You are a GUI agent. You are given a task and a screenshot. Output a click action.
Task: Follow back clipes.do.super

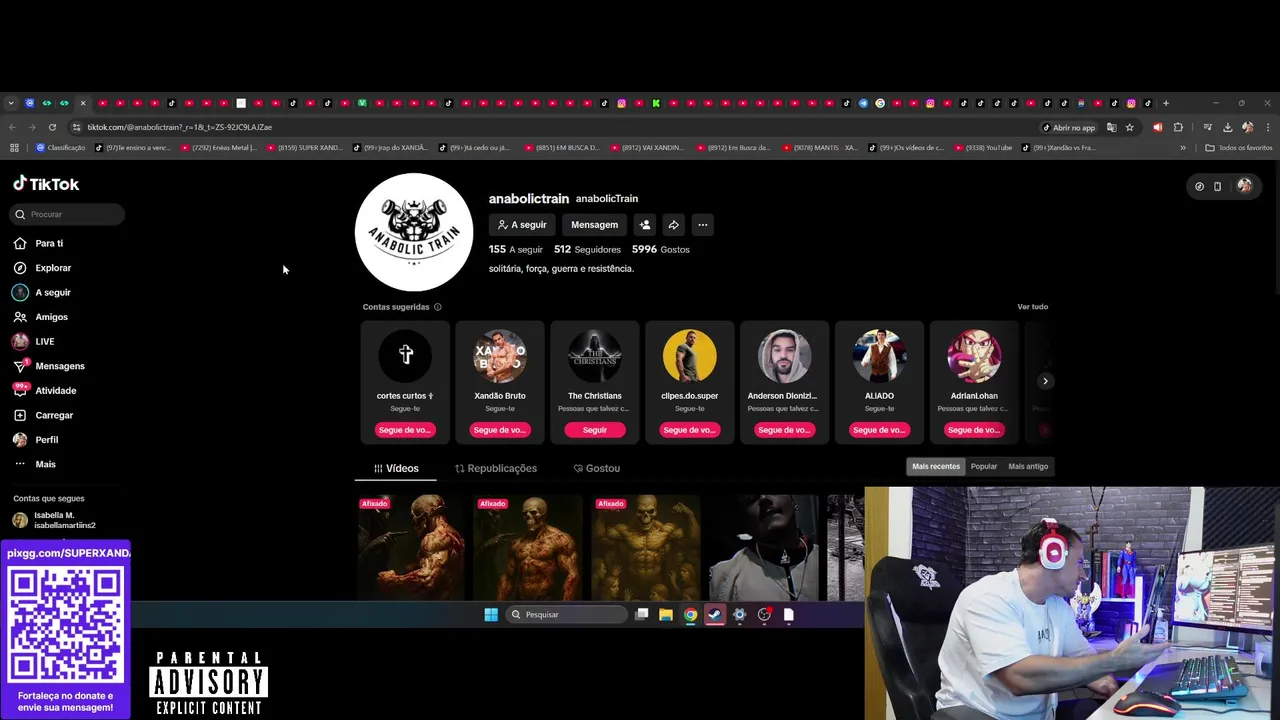(690, 430)
